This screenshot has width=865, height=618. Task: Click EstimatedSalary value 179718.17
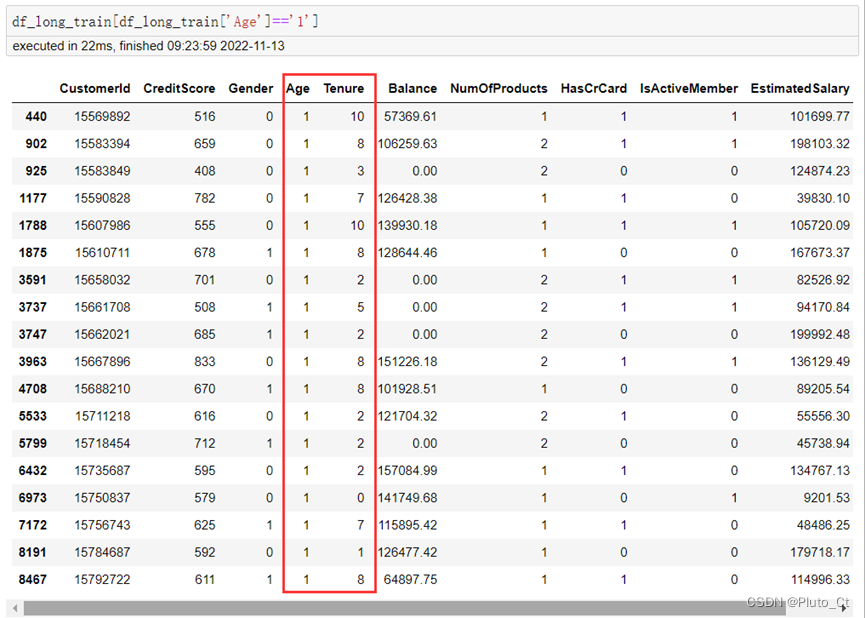pos(820,552)
